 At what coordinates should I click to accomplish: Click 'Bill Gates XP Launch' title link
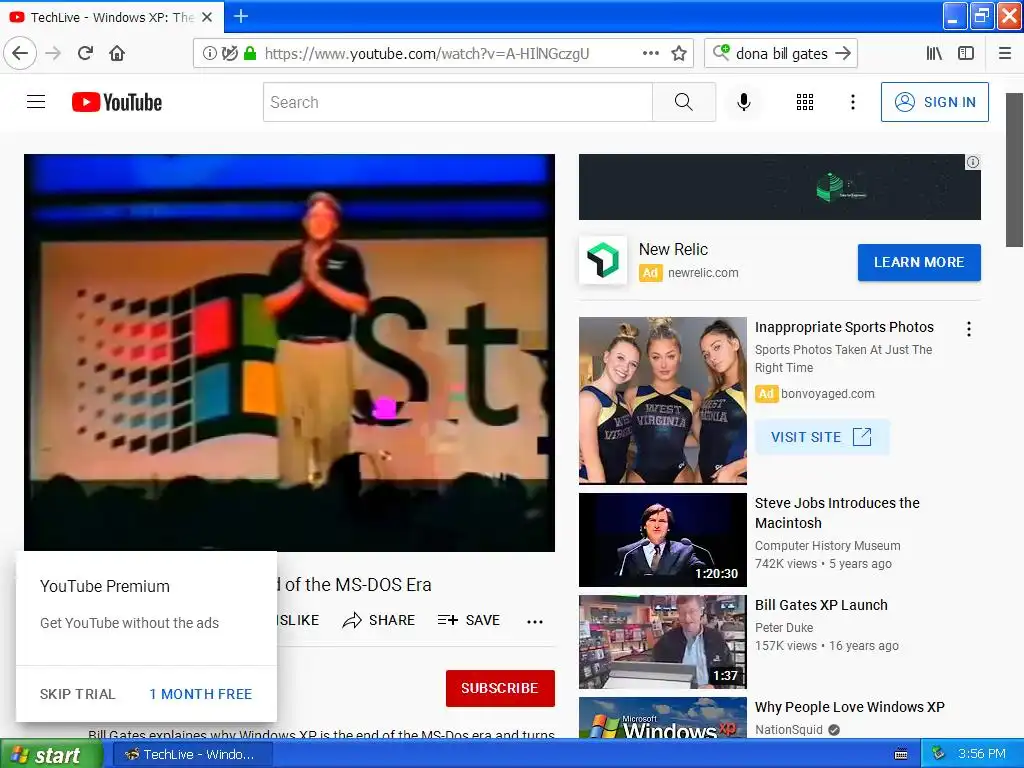click(821, 605)
